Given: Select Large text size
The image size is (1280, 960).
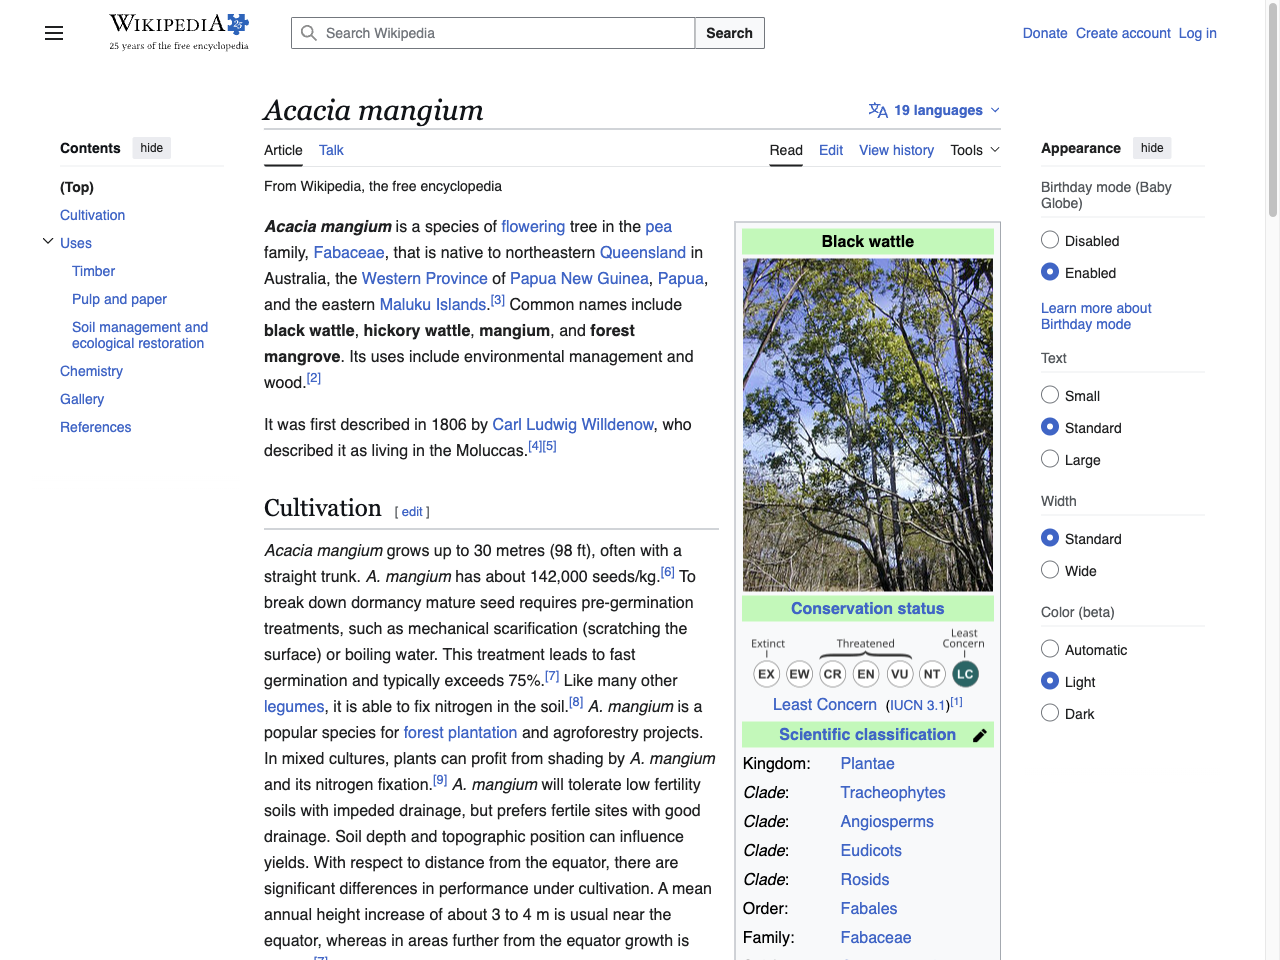Looking at the screenshot, I should [x=1050, y=458].
